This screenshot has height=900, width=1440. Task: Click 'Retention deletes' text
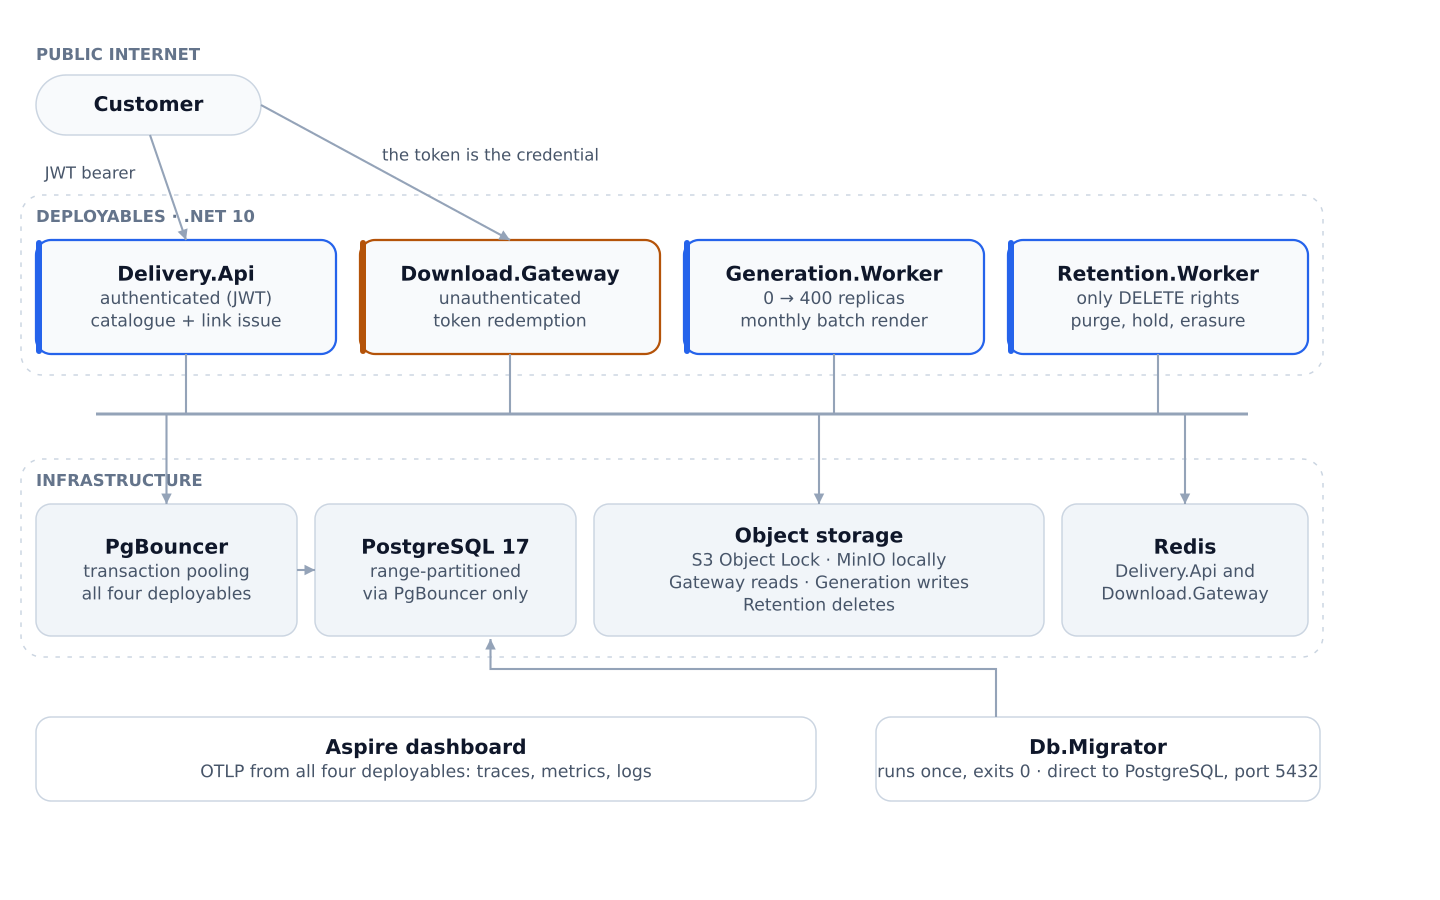pos(819,605)
